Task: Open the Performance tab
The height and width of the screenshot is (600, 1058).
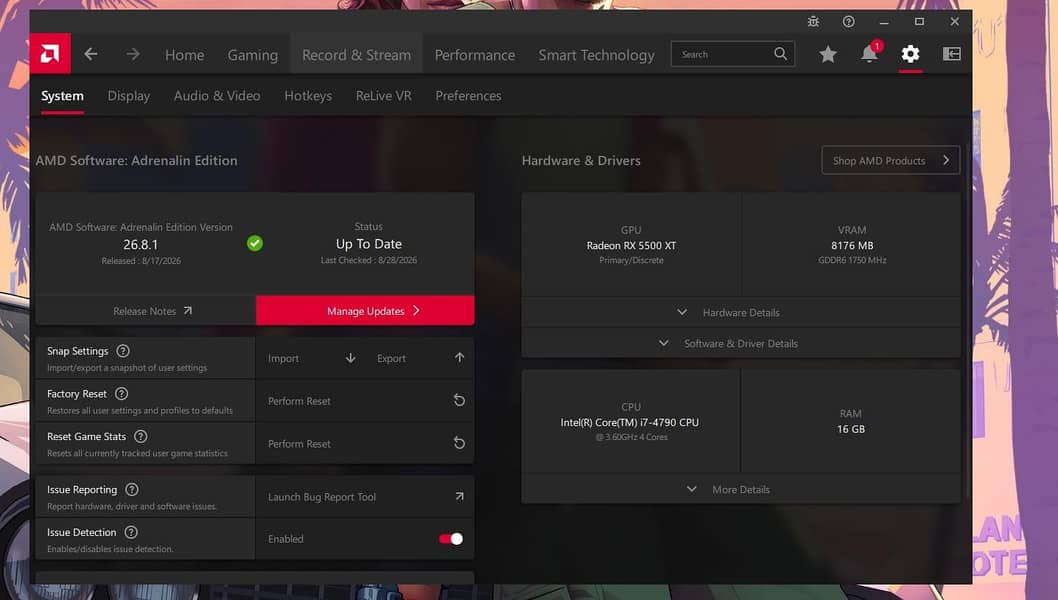Action: 474,55
